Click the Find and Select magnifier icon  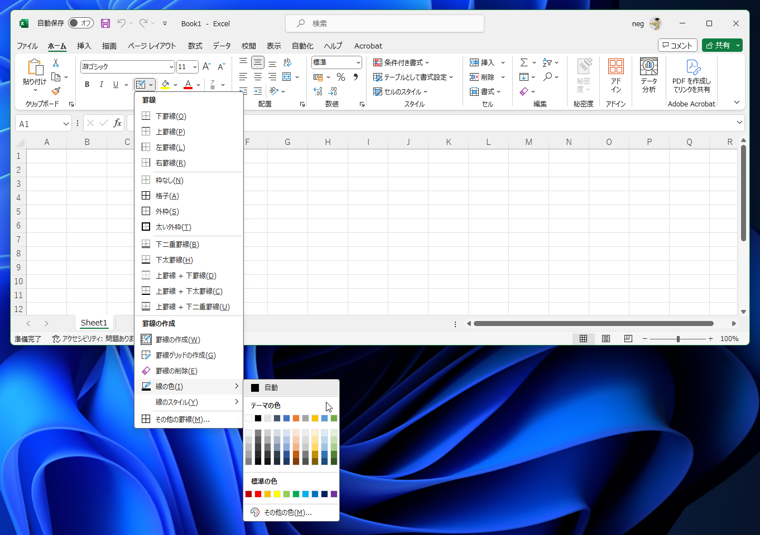click(548, 77)
